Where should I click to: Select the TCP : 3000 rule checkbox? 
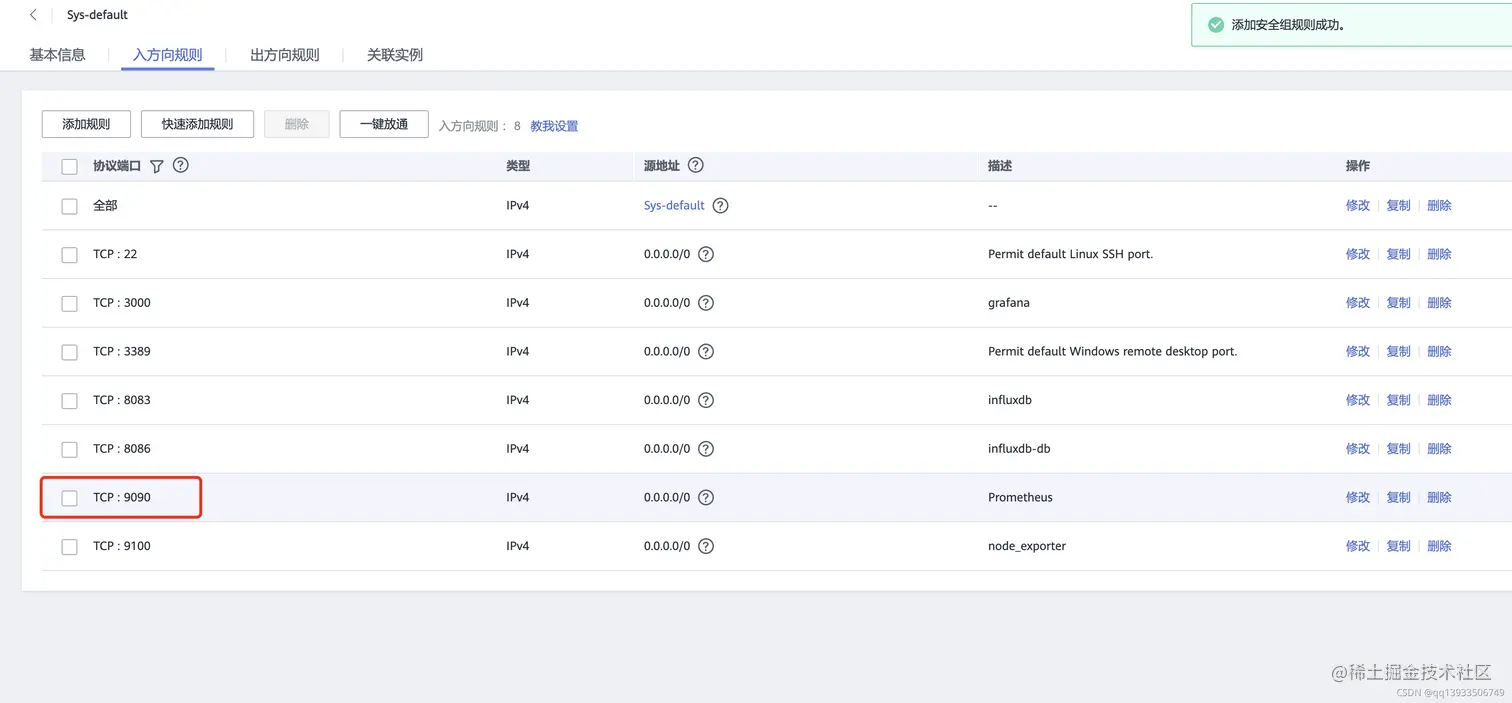69,304
